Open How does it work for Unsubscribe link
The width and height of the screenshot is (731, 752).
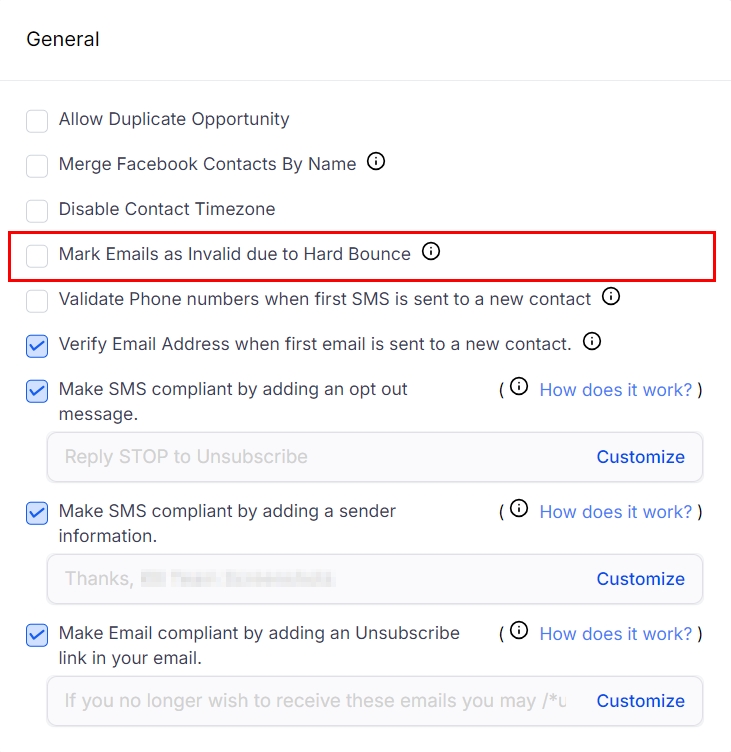point(615,634)
